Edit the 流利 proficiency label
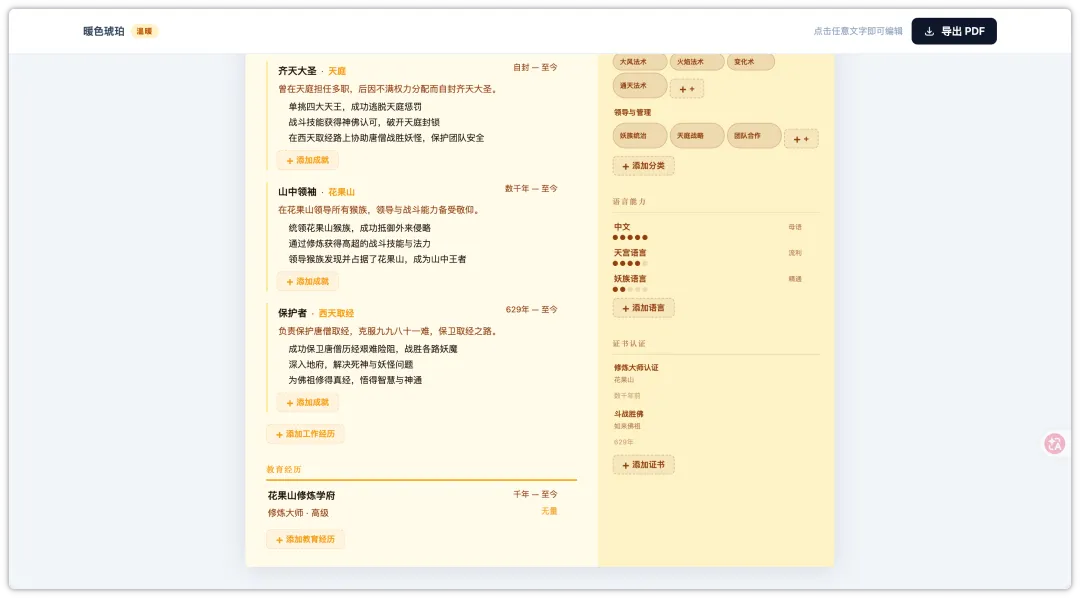This screenshot has width=1080, height=598. [795, 253]
